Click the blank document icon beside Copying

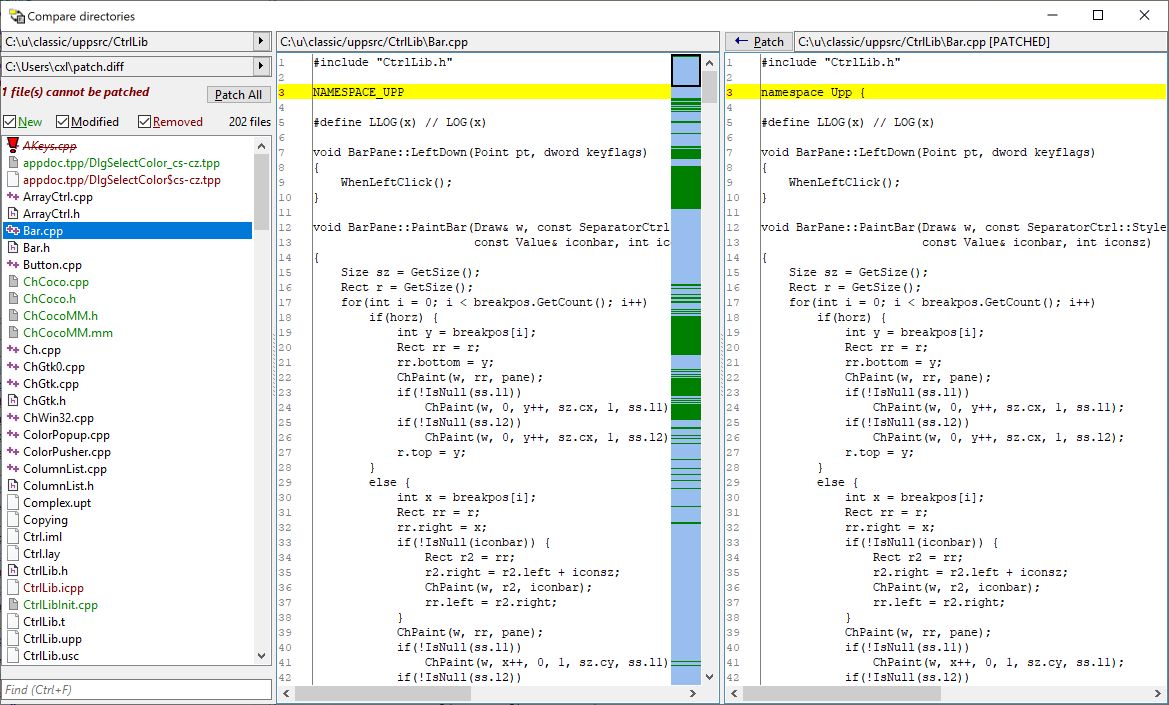[13, 520]
